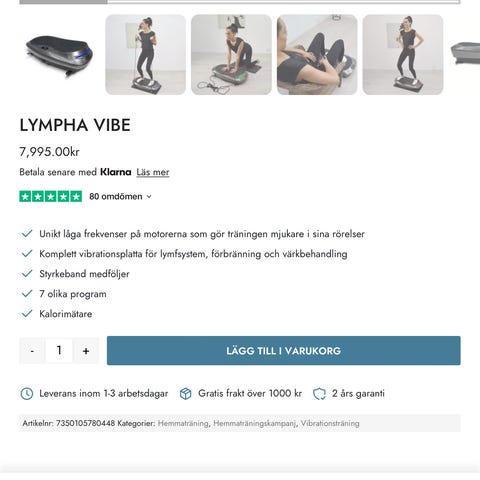This screenshot has width=480, height=480.
Task: Open the Vibrationsträning category link
Action: 330,423
